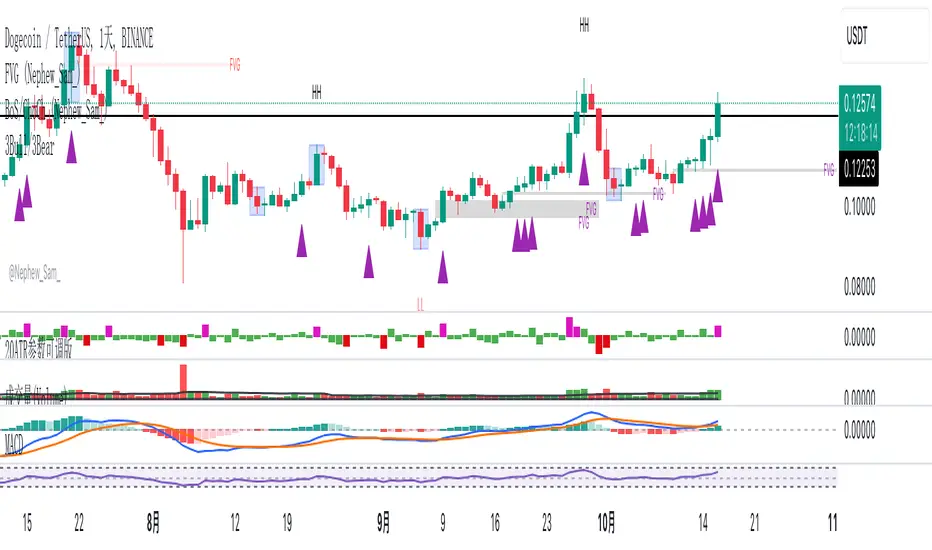Select the BoS/ChoCh (Nephew_Sam_) indicator legend
The width and height of the screenshot is (932, 550).
click(x=56, y=111)
